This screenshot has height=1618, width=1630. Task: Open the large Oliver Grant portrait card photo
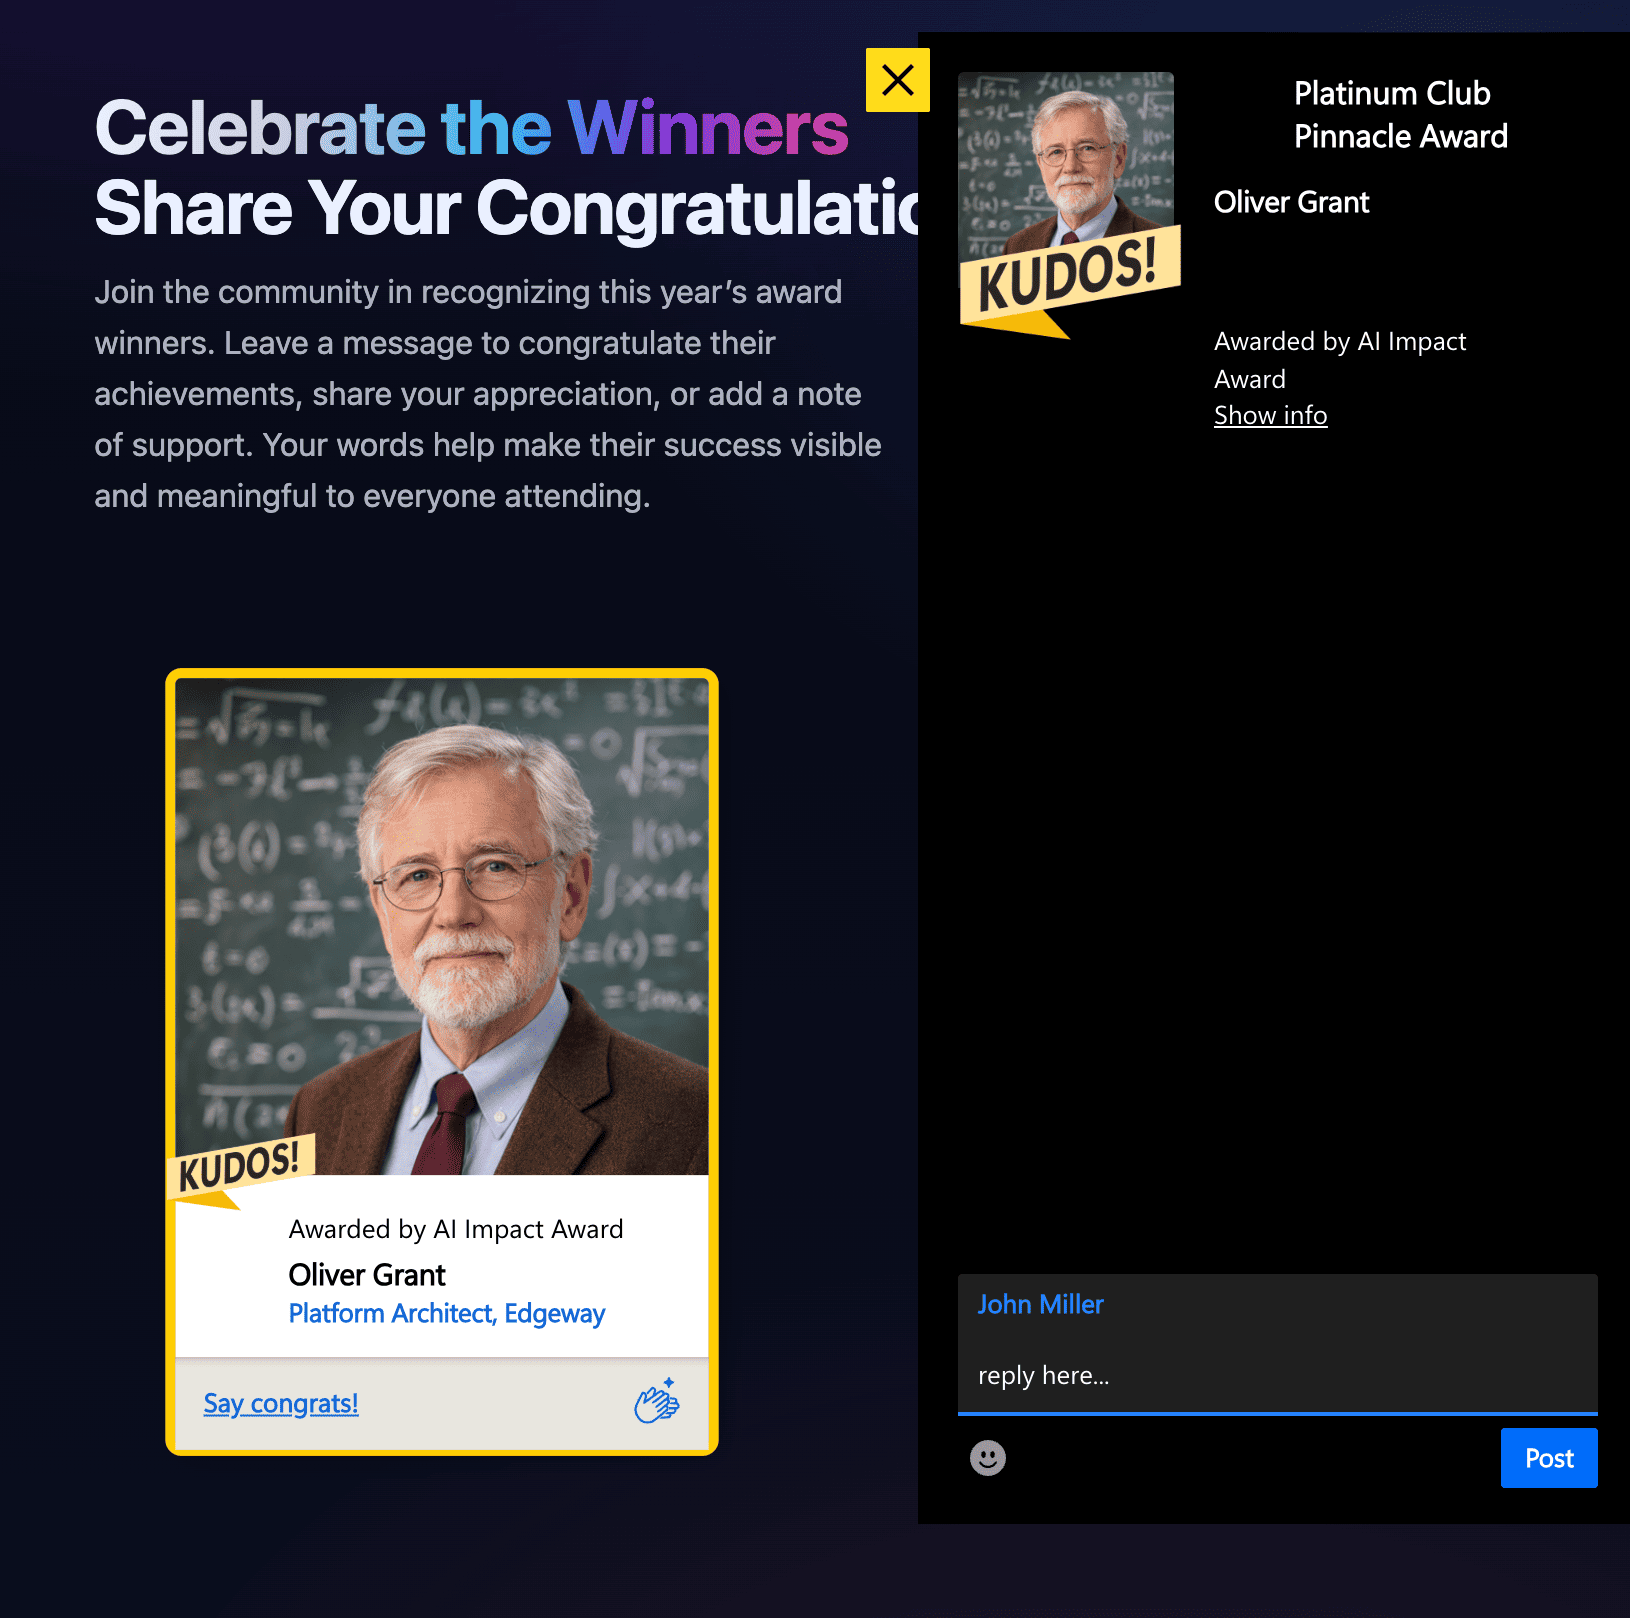point(442,926)
